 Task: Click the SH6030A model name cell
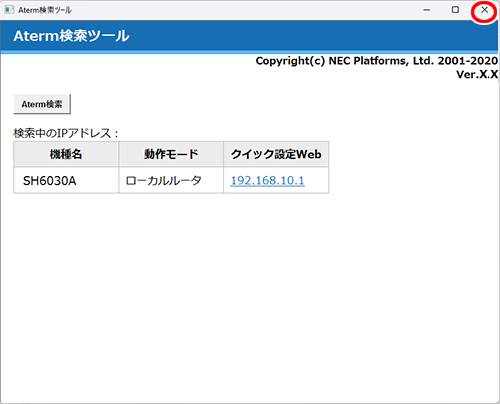(x=66, y=180)
